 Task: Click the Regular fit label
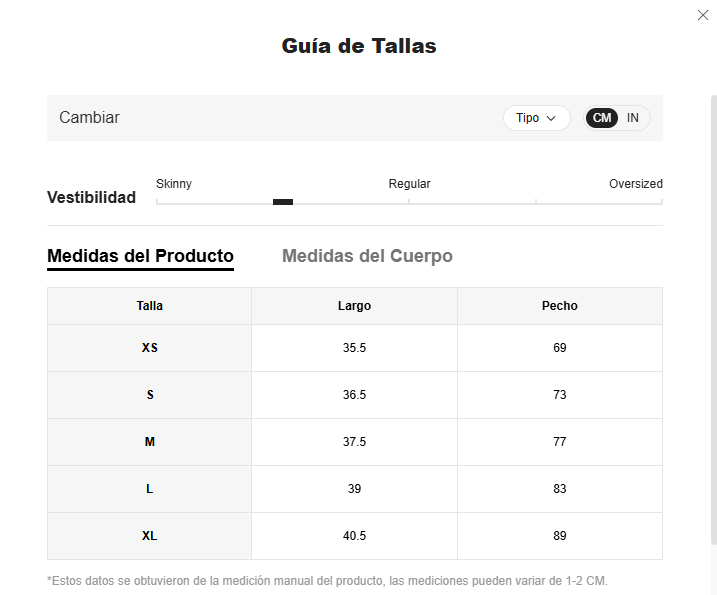coord(409,184)
